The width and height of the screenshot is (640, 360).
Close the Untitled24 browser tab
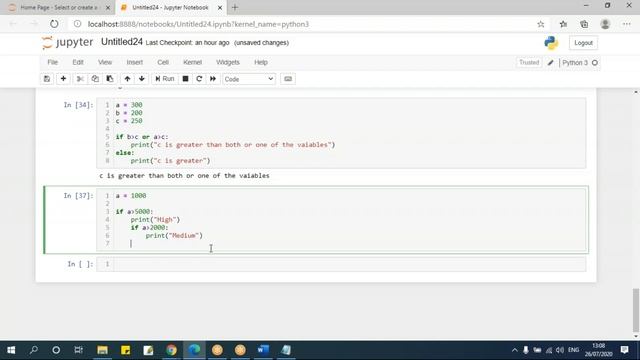pyautogui.click(x=220, y=8)
